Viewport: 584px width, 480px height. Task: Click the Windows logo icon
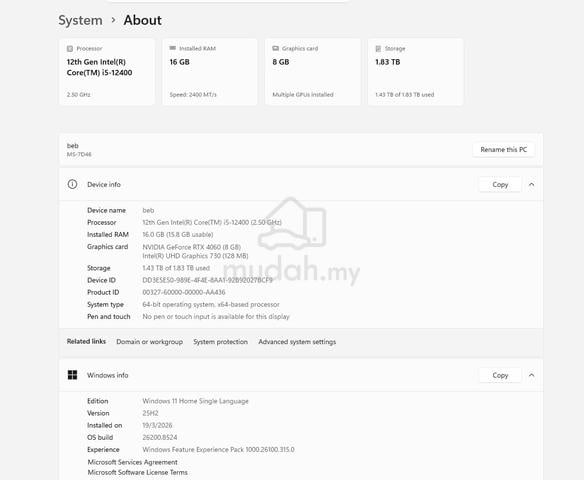pyautogui.click(x=72, y=375)
